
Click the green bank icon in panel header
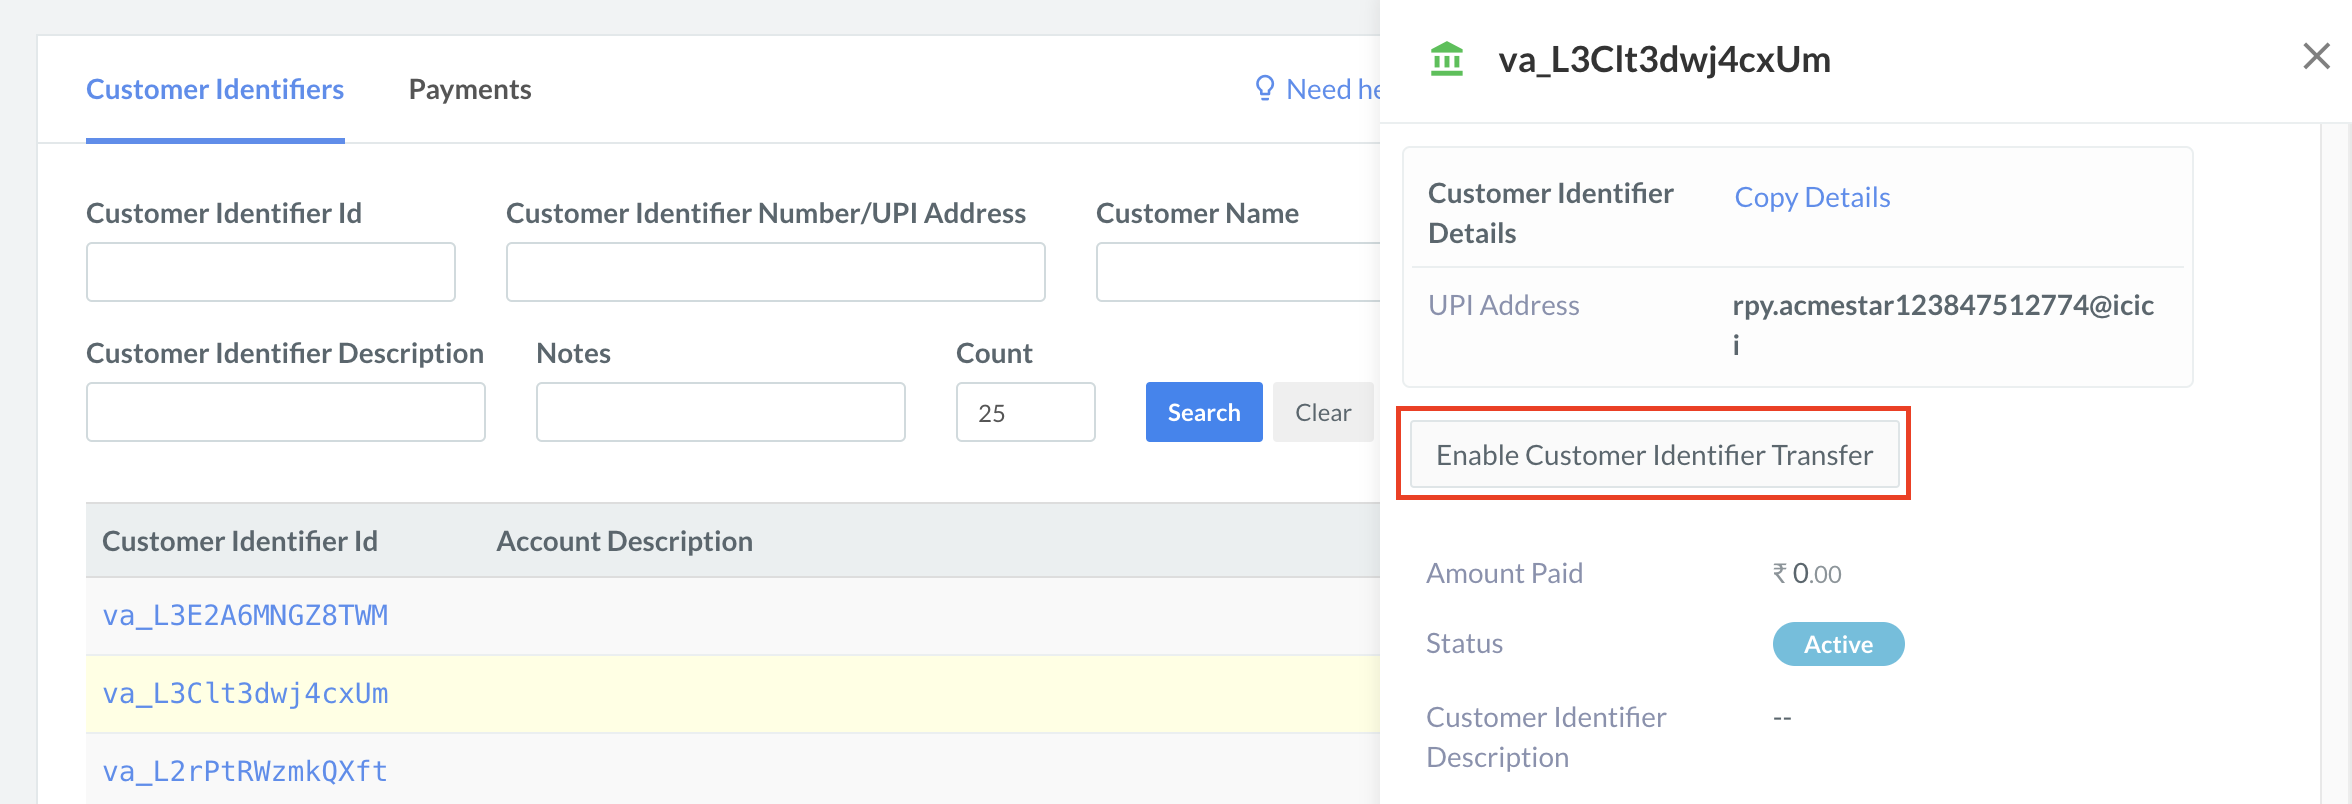1447,59
